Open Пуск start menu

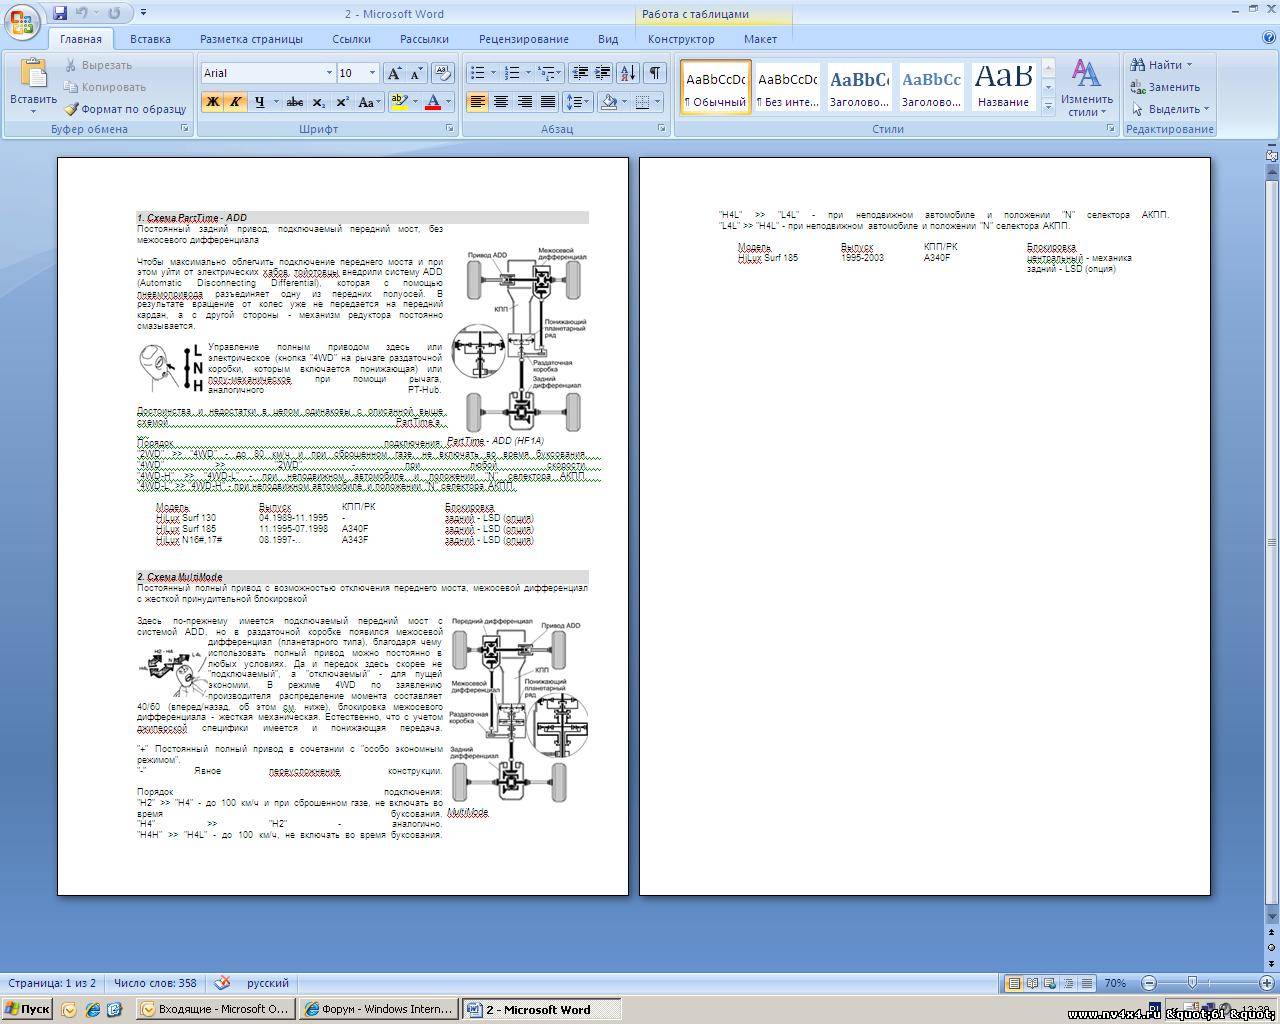(27, 1009)
